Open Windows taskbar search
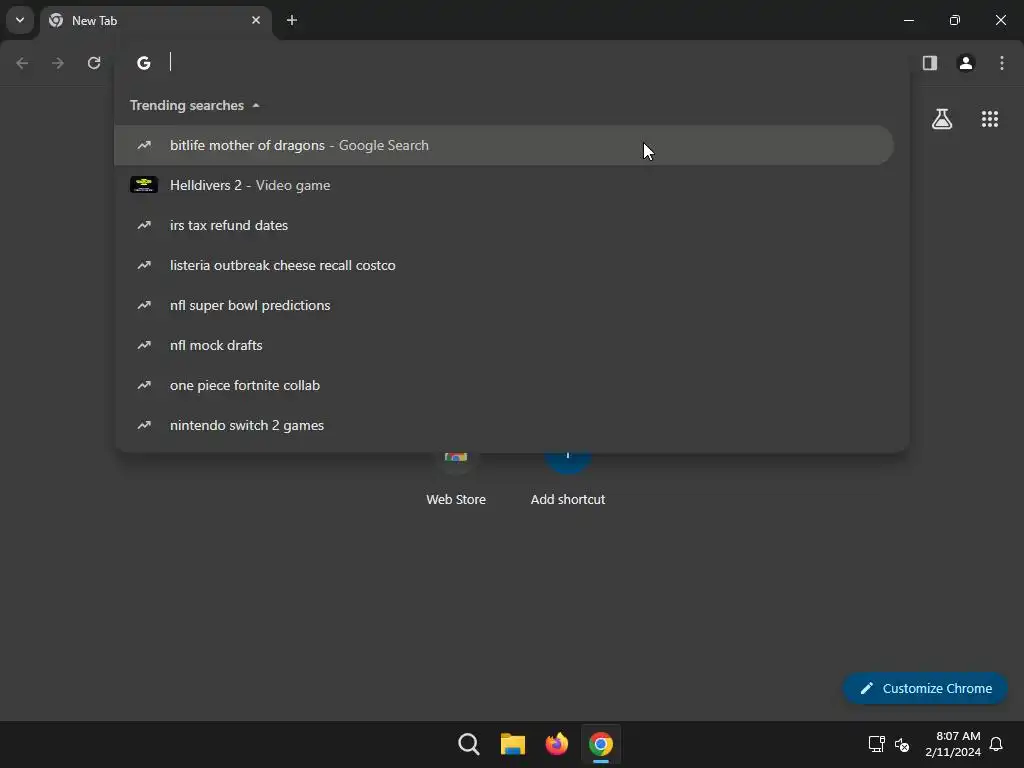 [x=468, y=744]
